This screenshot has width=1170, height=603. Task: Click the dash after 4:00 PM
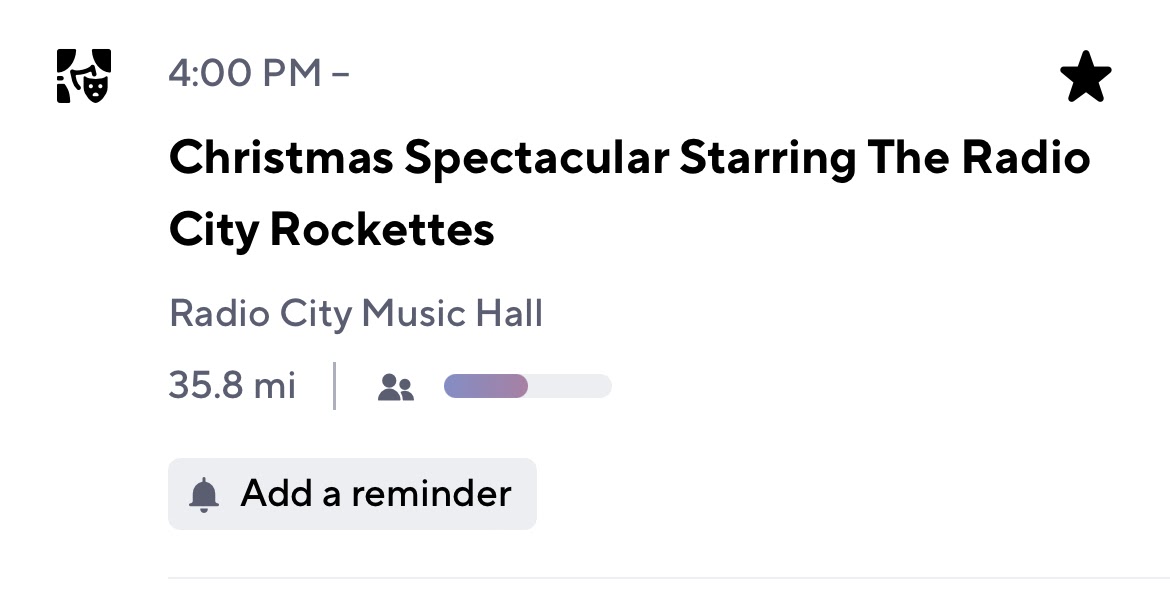[x=340, y=74]
